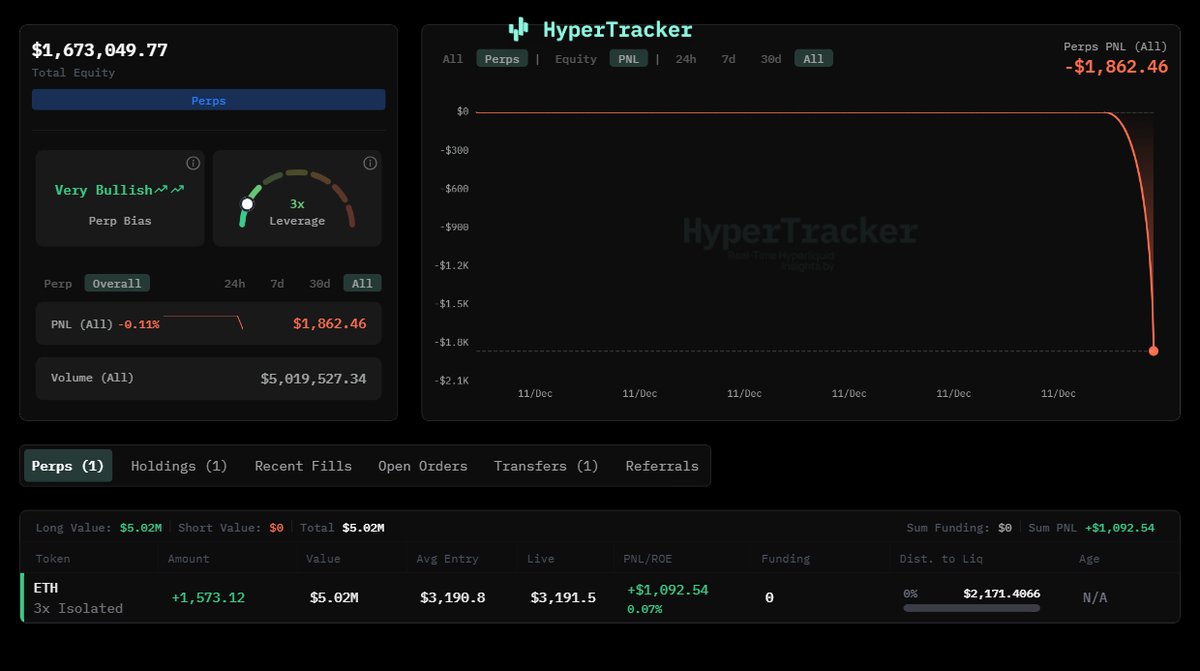The image size is (1200, 671).
Task: Select Overall in left panel toggle
Action: pos(117,283)
